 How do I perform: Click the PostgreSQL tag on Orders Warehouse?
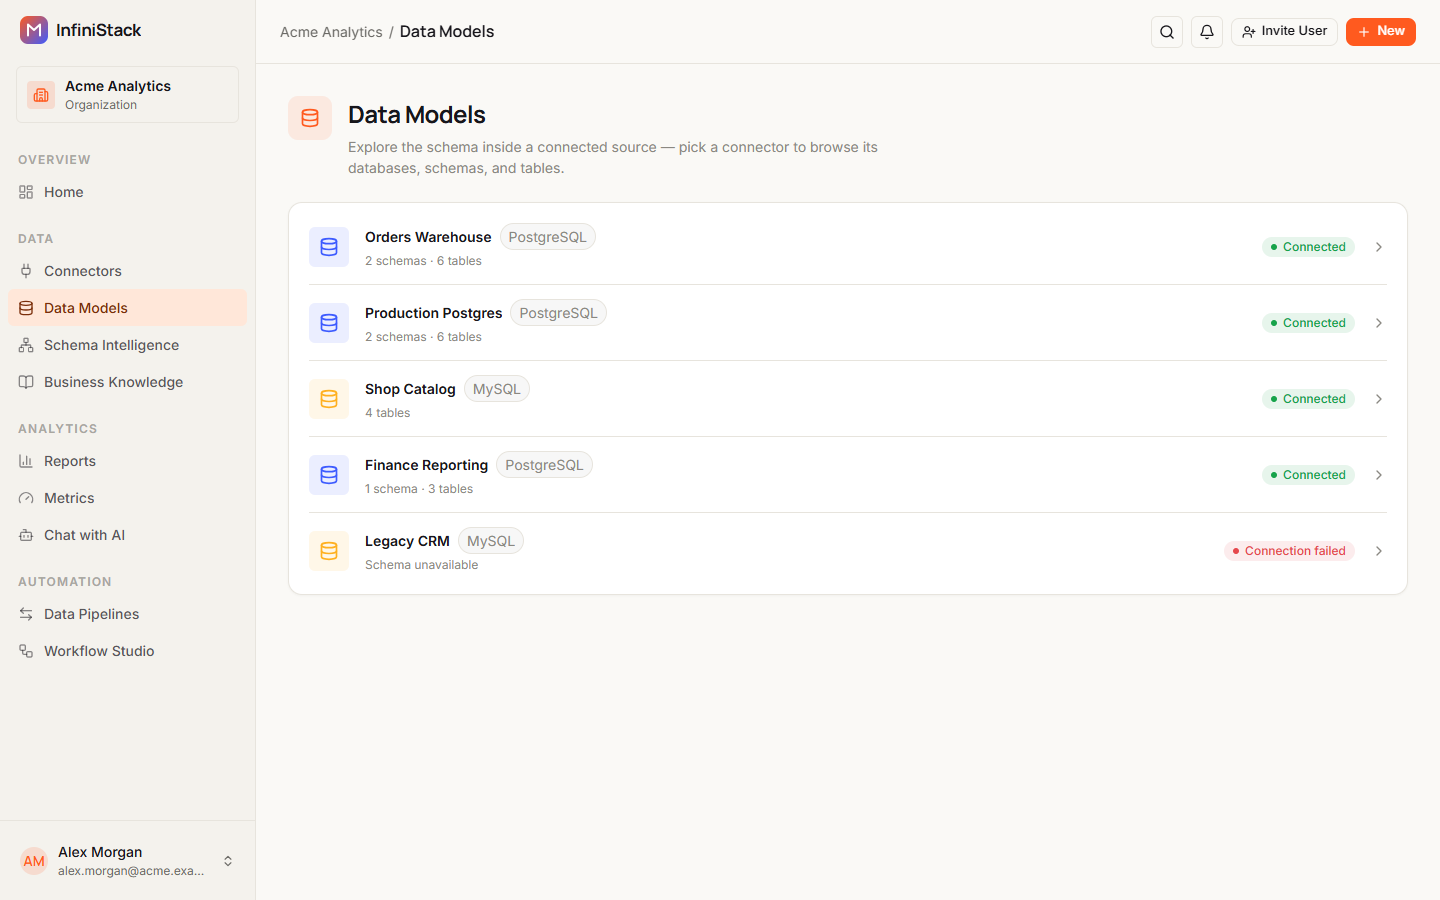[x=547, y=237]
